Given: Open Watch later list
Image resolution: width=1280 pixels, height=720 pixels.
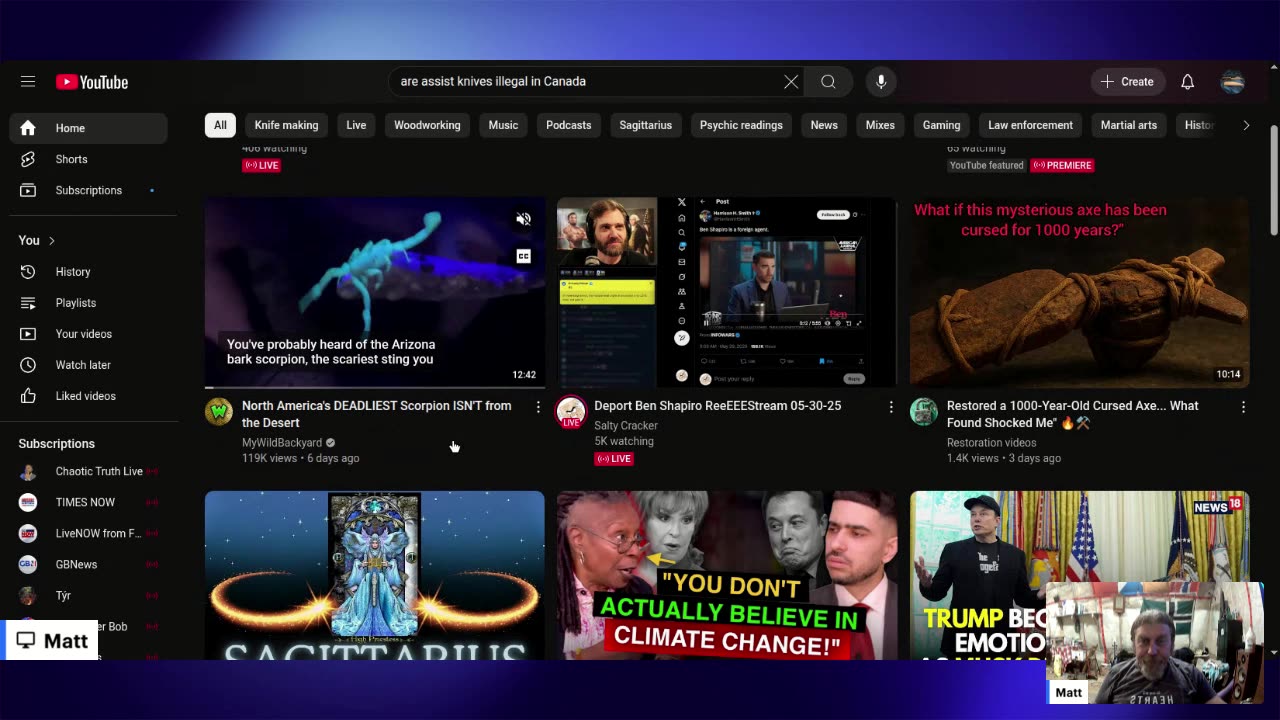Looking at the screenshot, I should tap(89, 365).
